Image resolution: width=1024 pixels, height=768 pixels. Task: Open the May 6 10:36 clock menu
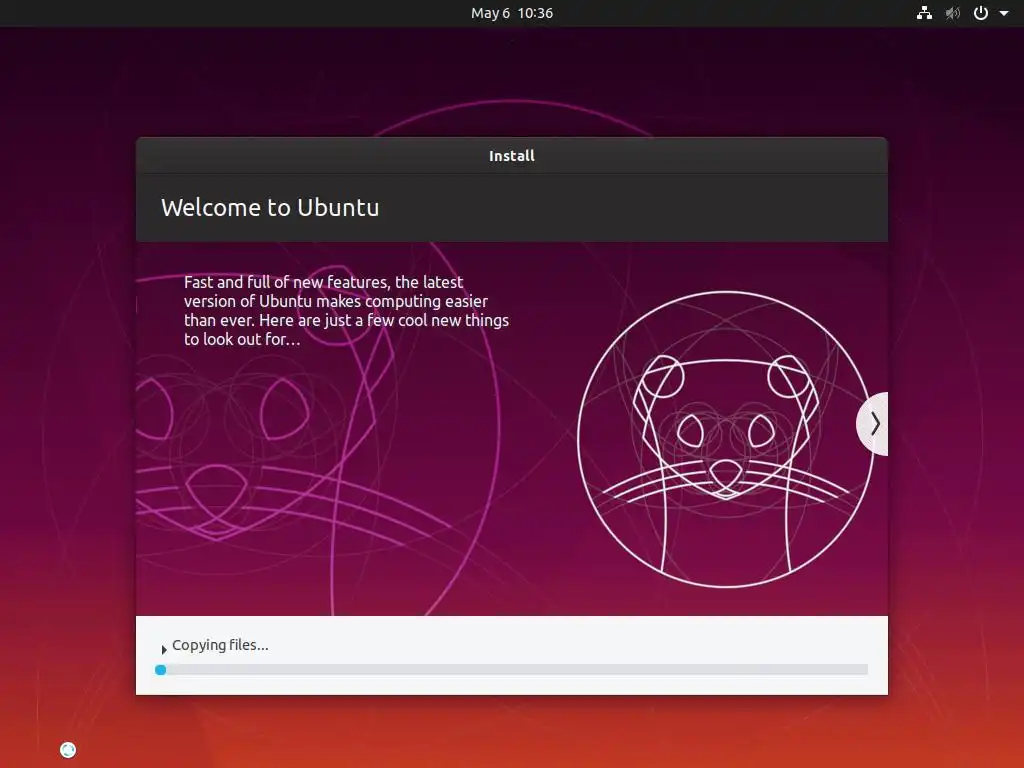pyautogui.click(x=512, y=13)
